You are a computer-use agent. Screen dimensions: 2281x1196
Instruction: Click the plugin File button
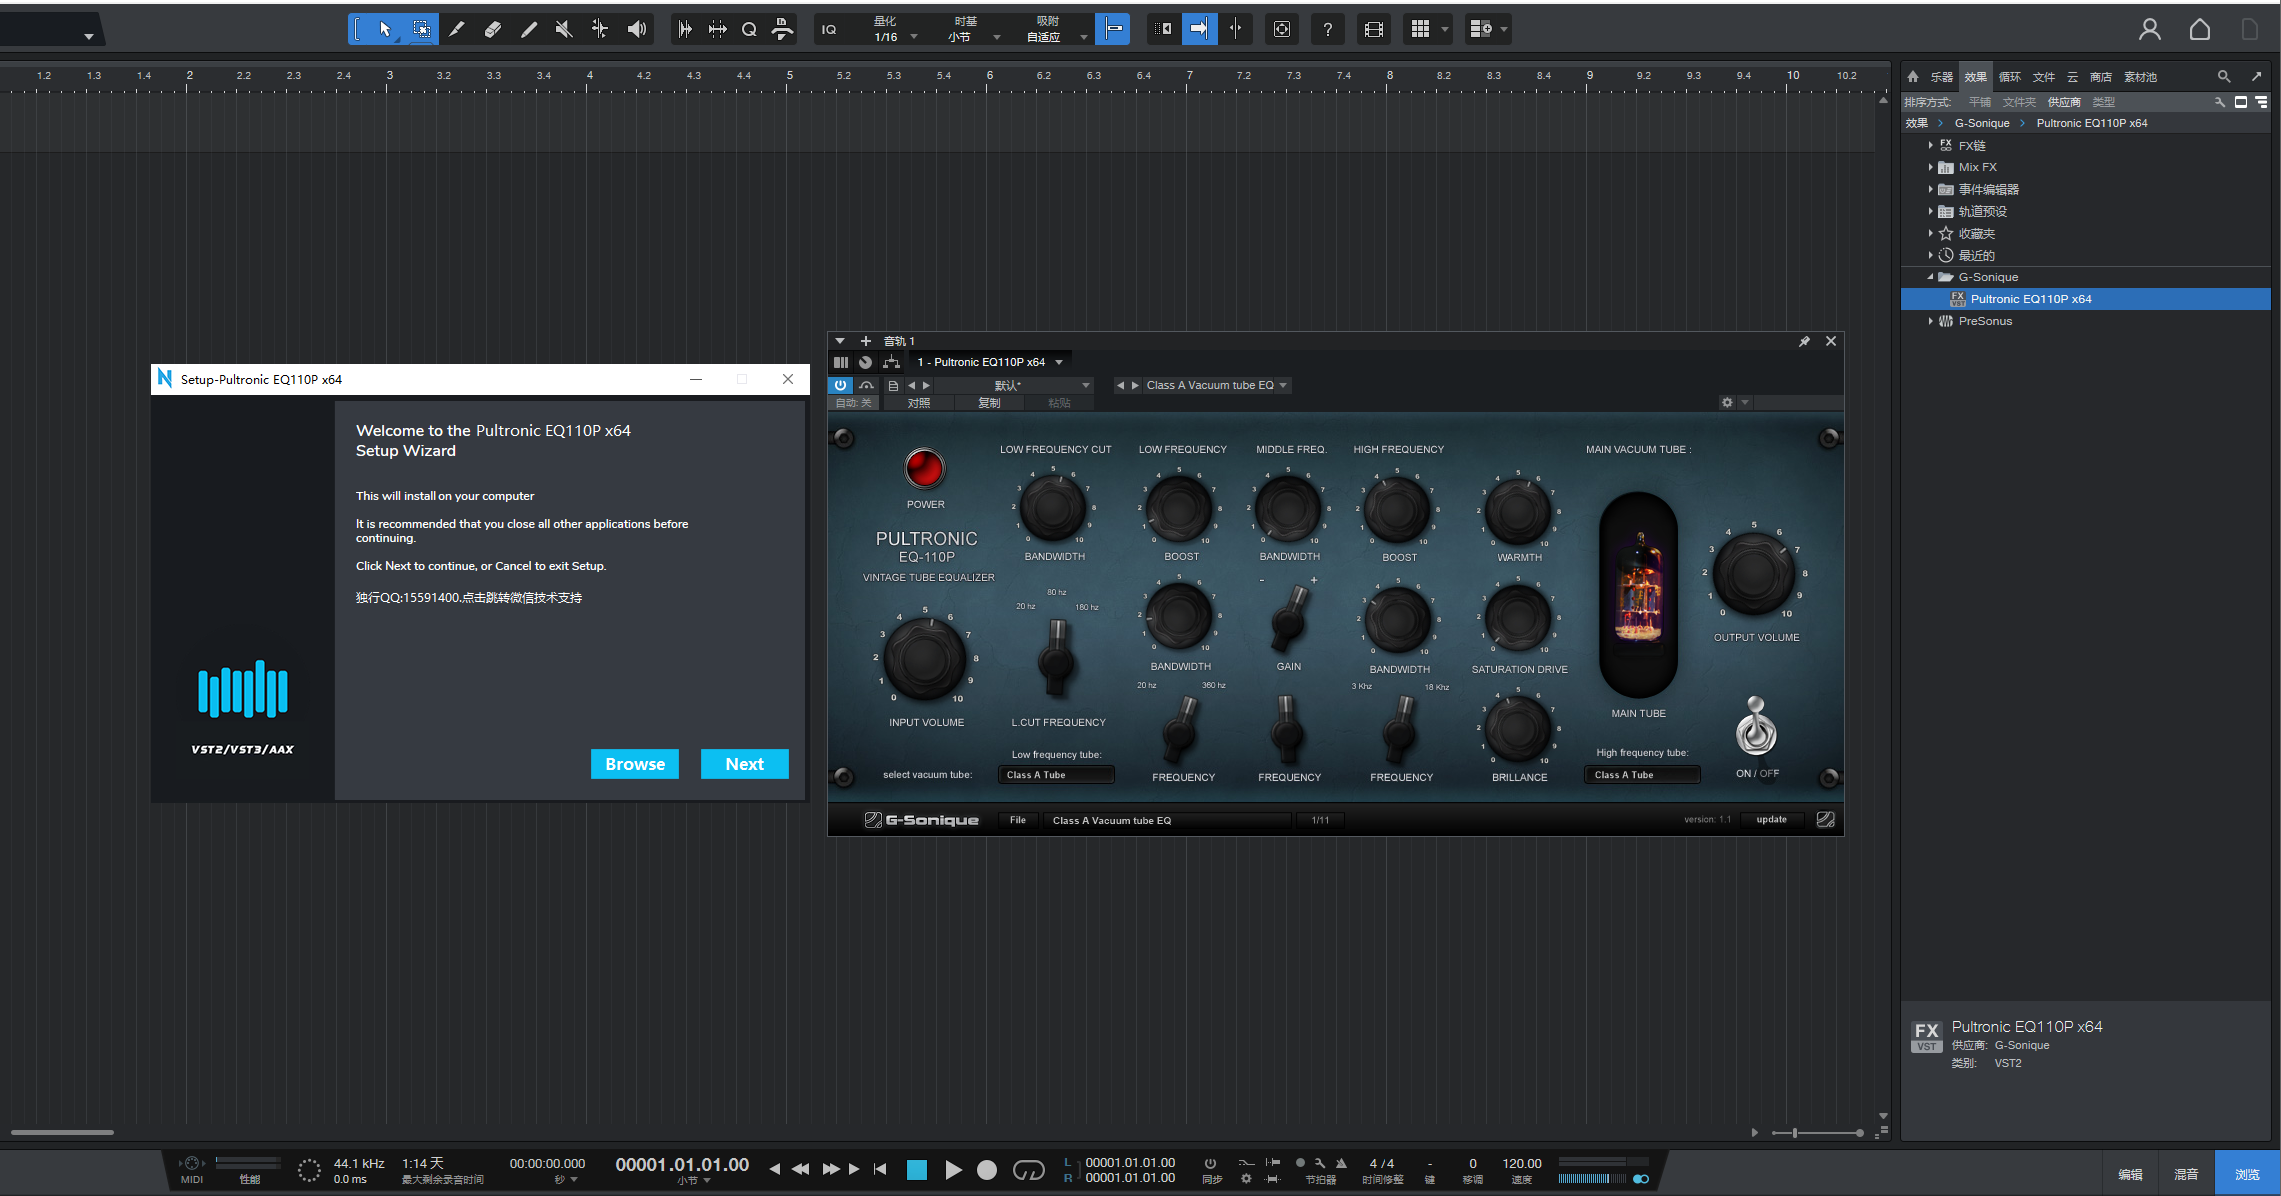click(x=1017, y=820)
